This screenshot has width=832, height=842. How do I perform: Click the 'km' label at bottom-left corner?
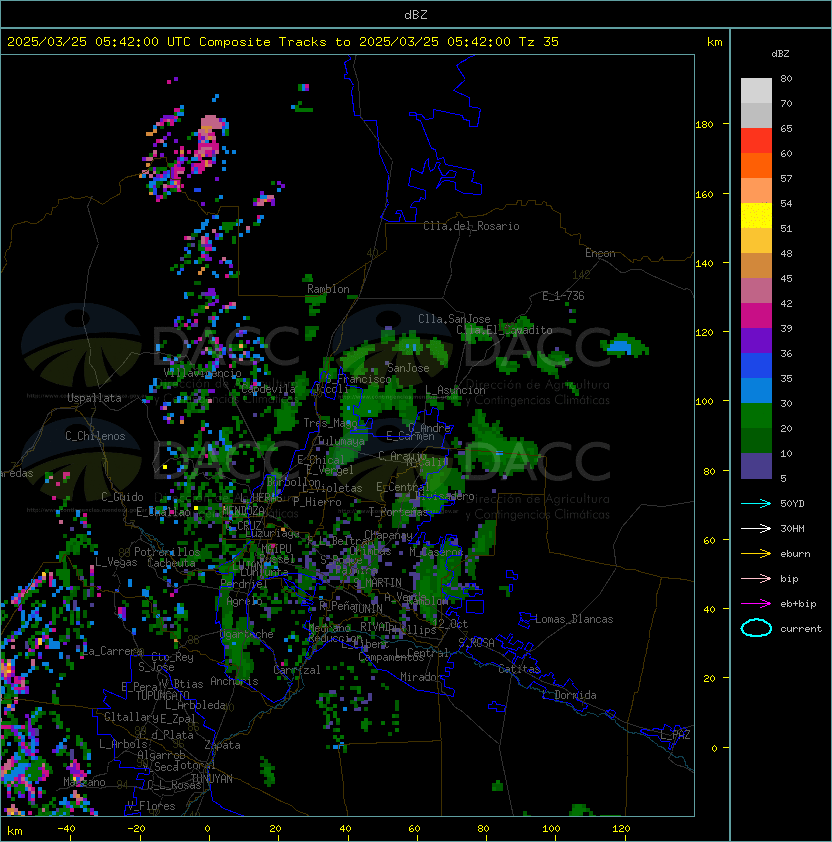tap(15, 831)
